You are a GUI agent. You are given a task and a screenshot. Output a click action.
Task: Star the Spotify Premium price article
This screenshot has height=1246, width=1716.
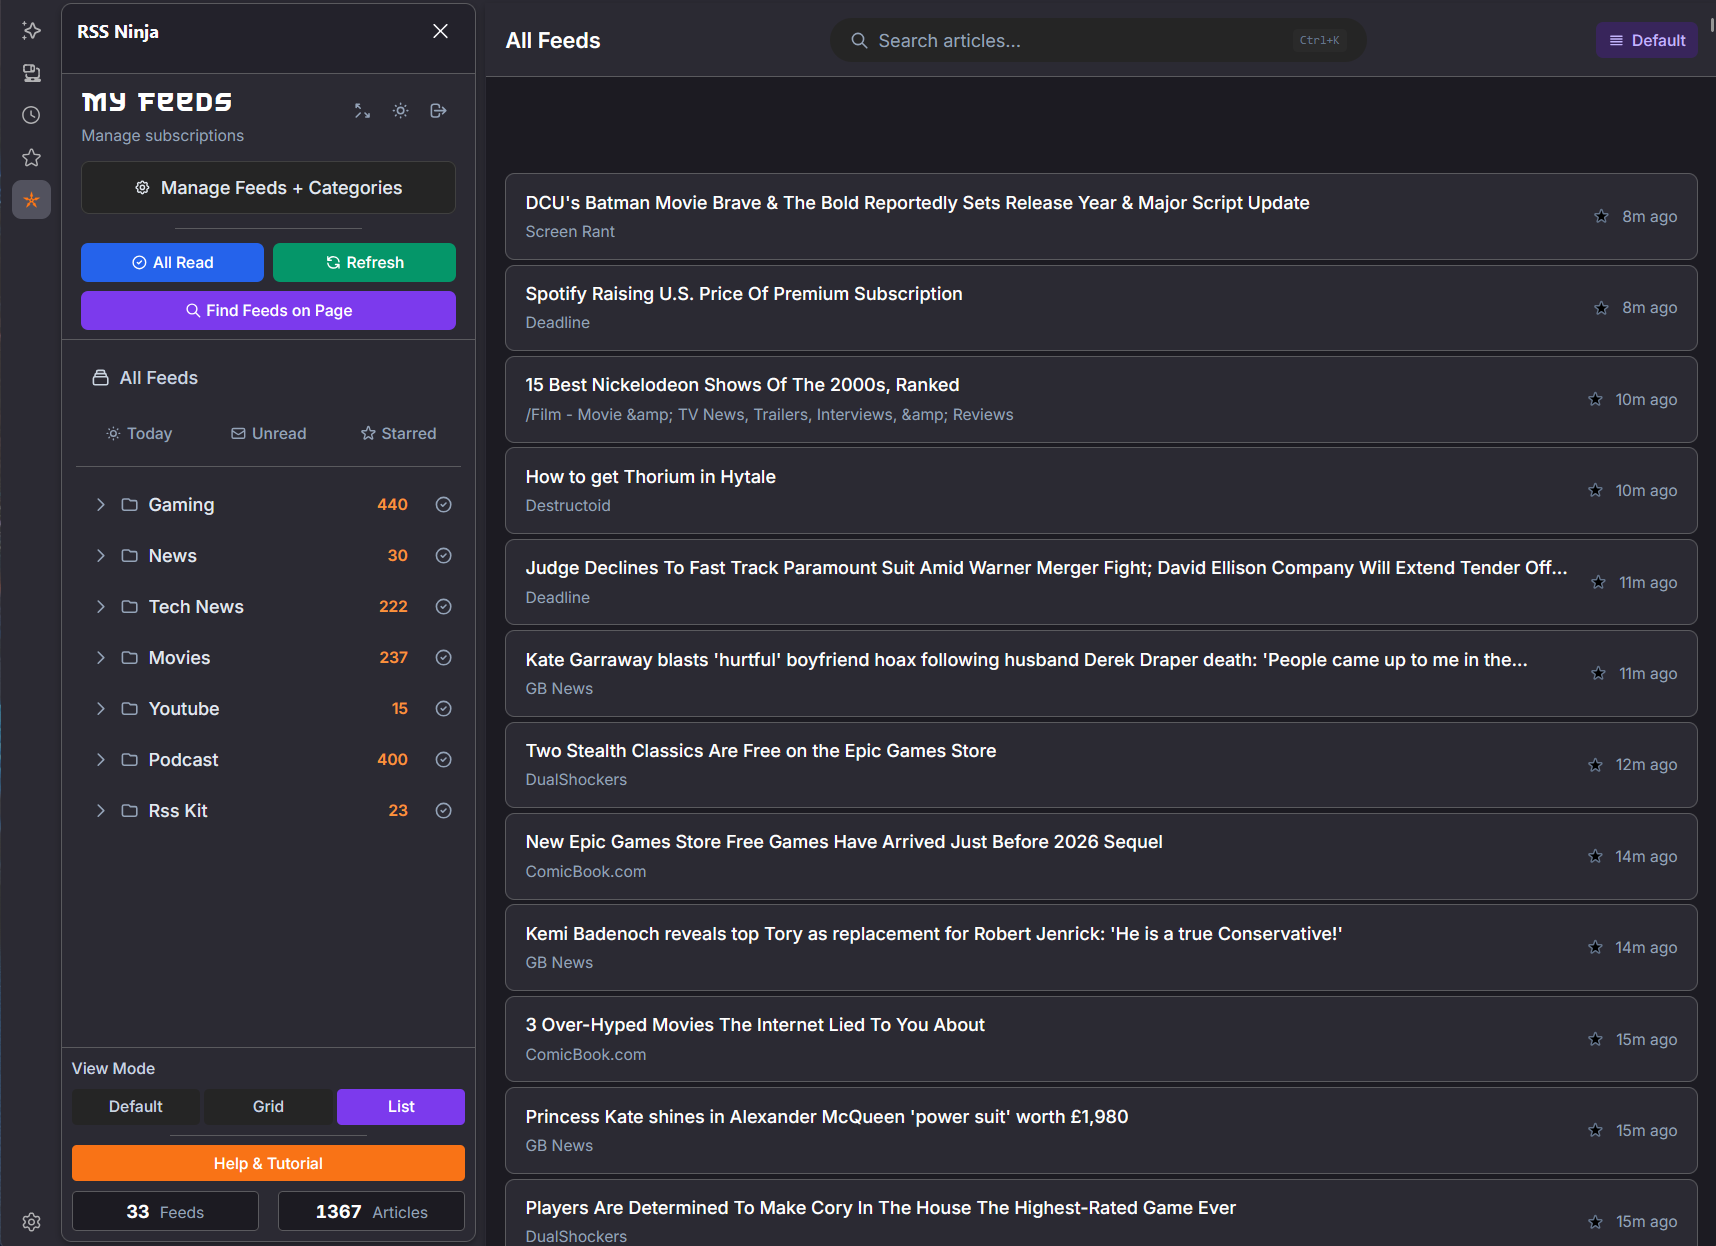tap(1599, 308)
